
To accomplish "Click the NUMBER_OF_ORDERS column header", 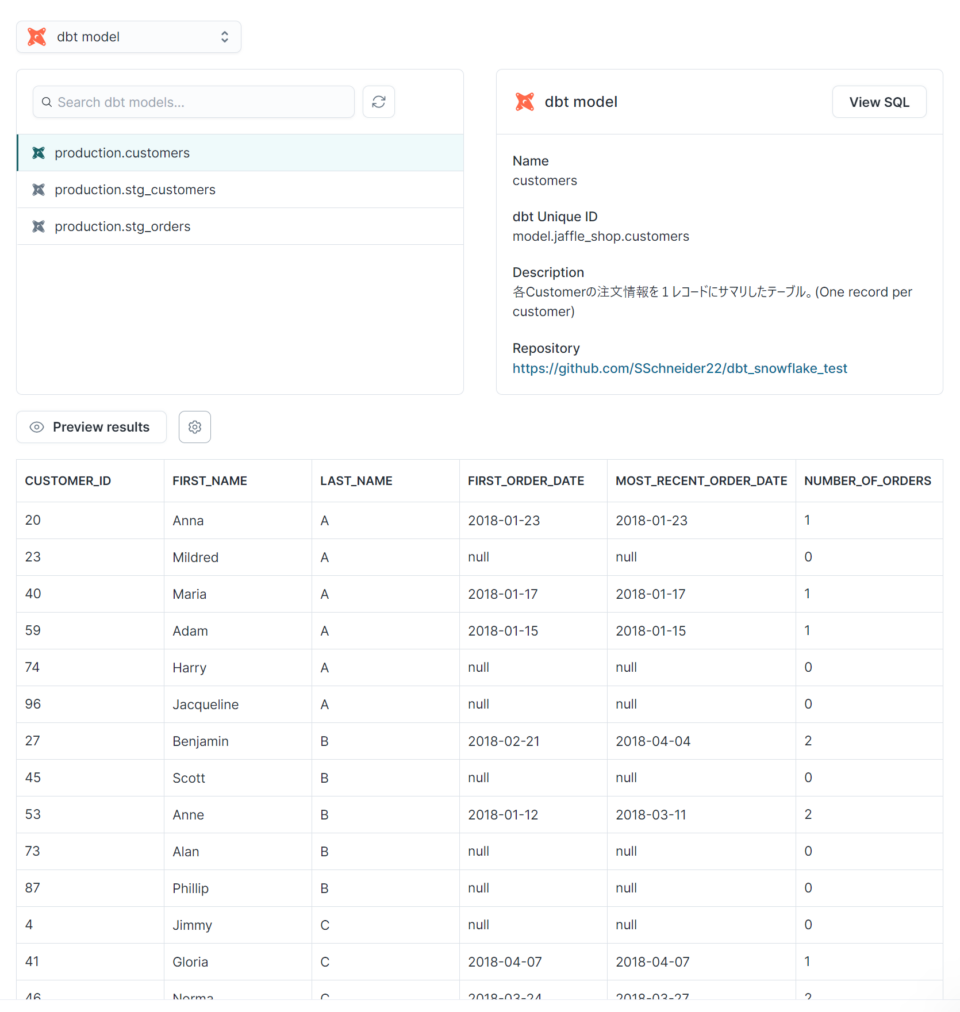I will pyautogui.click(x=868, y=480).
